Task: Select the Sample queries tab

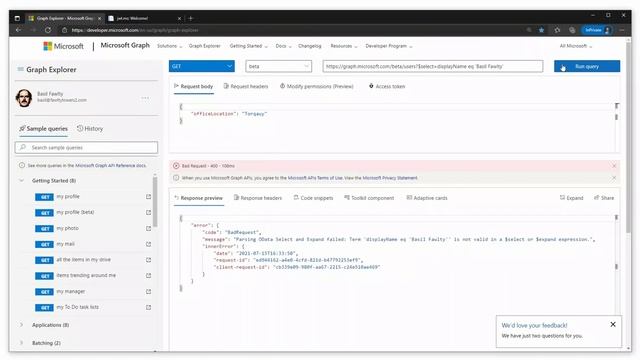Action: coord(43,129)
